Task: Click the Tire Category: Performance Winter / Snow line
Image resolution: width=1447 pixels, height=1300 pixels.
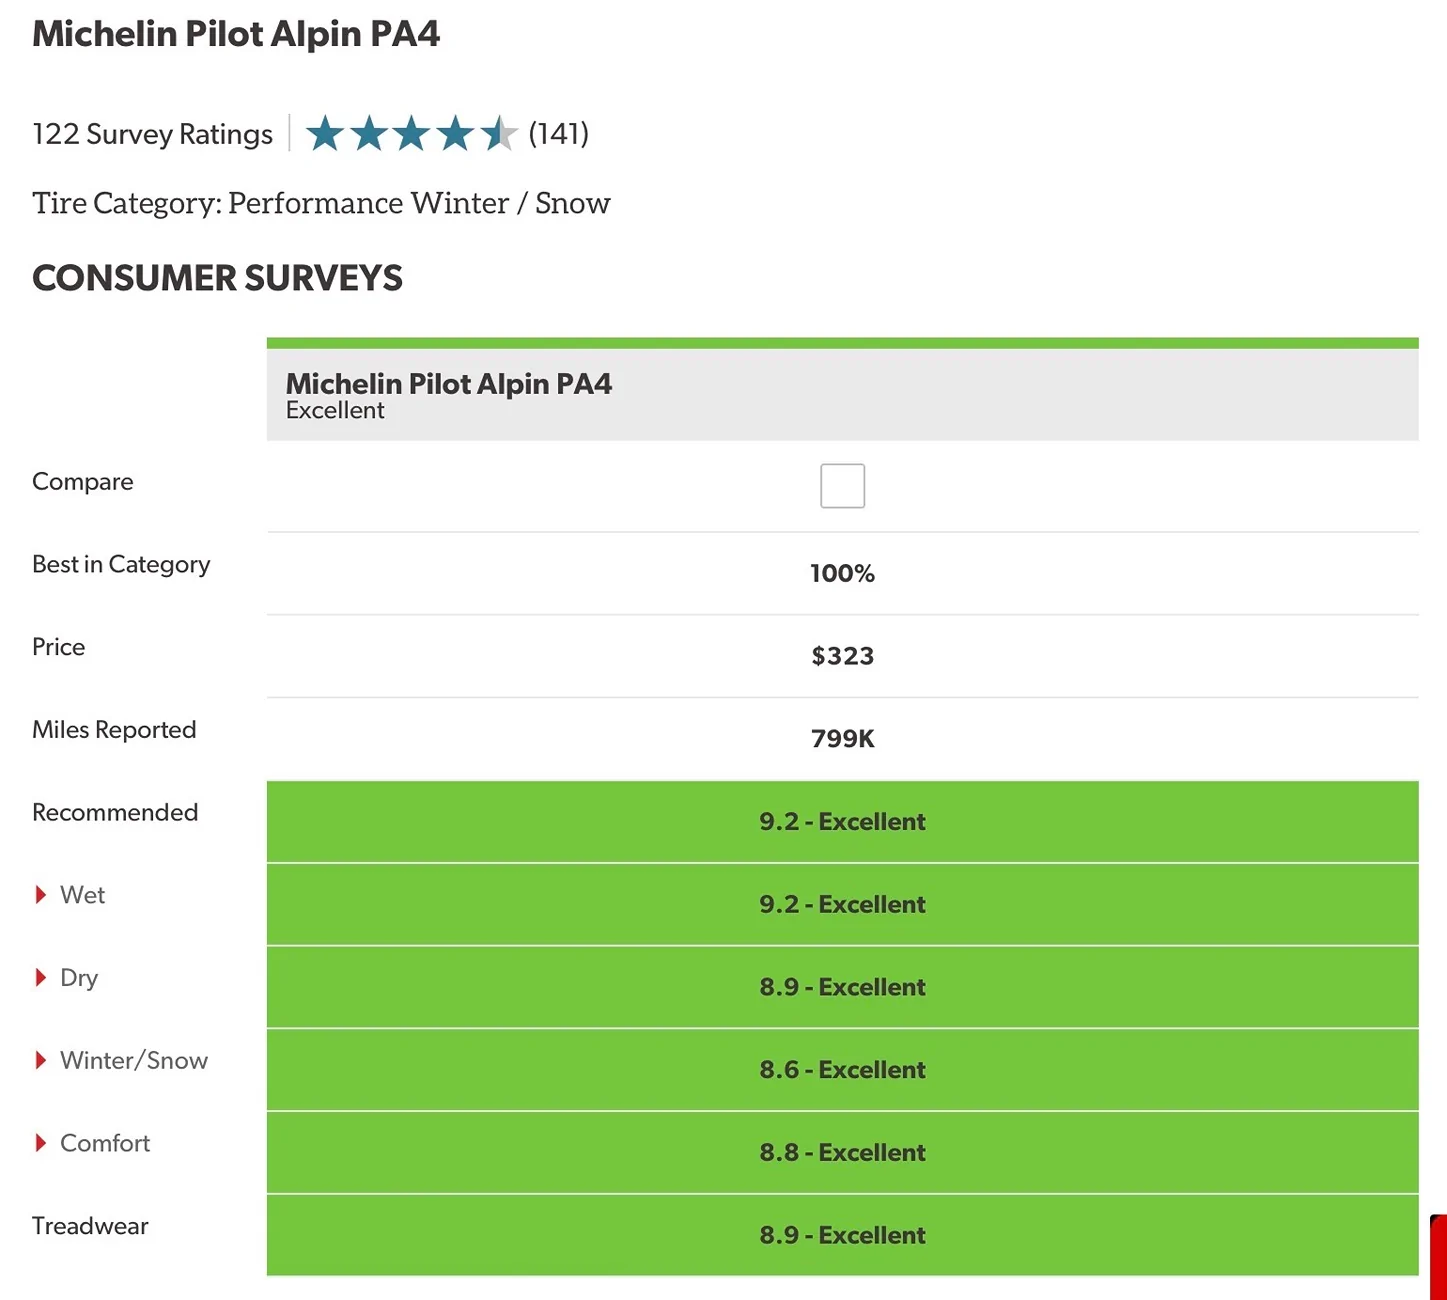Action: tap(321, 203)
